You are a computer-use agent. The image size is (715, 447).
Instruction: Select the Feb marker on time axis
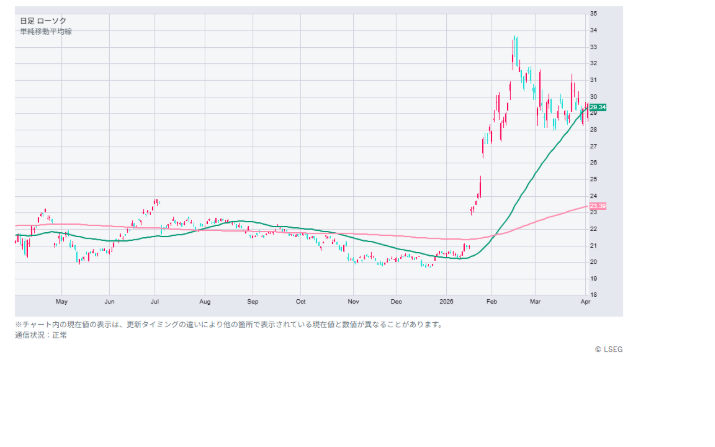point(491,300)
